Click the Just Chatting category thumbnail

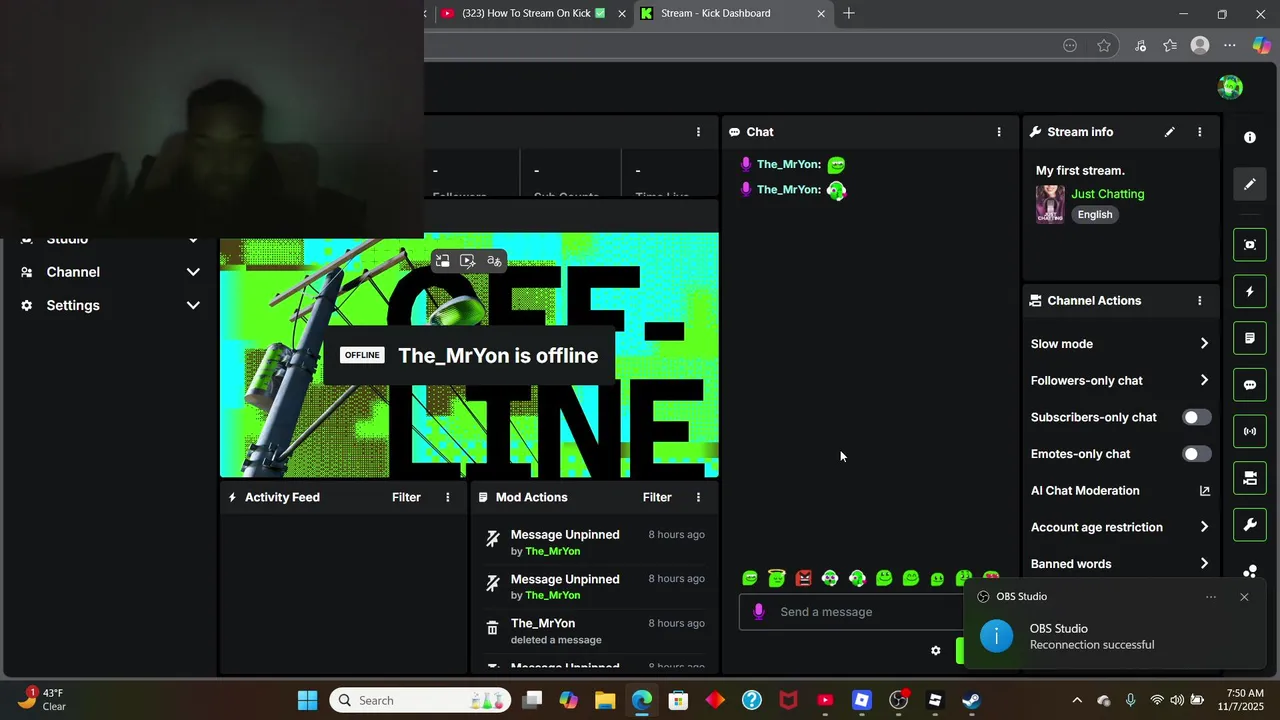click(1050, 204)
